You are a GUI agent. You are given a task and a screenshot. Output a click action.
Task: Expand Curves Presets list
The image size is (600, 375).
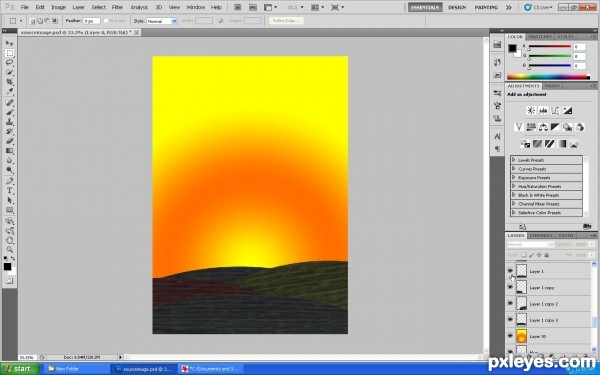click(x=514, y=169)
